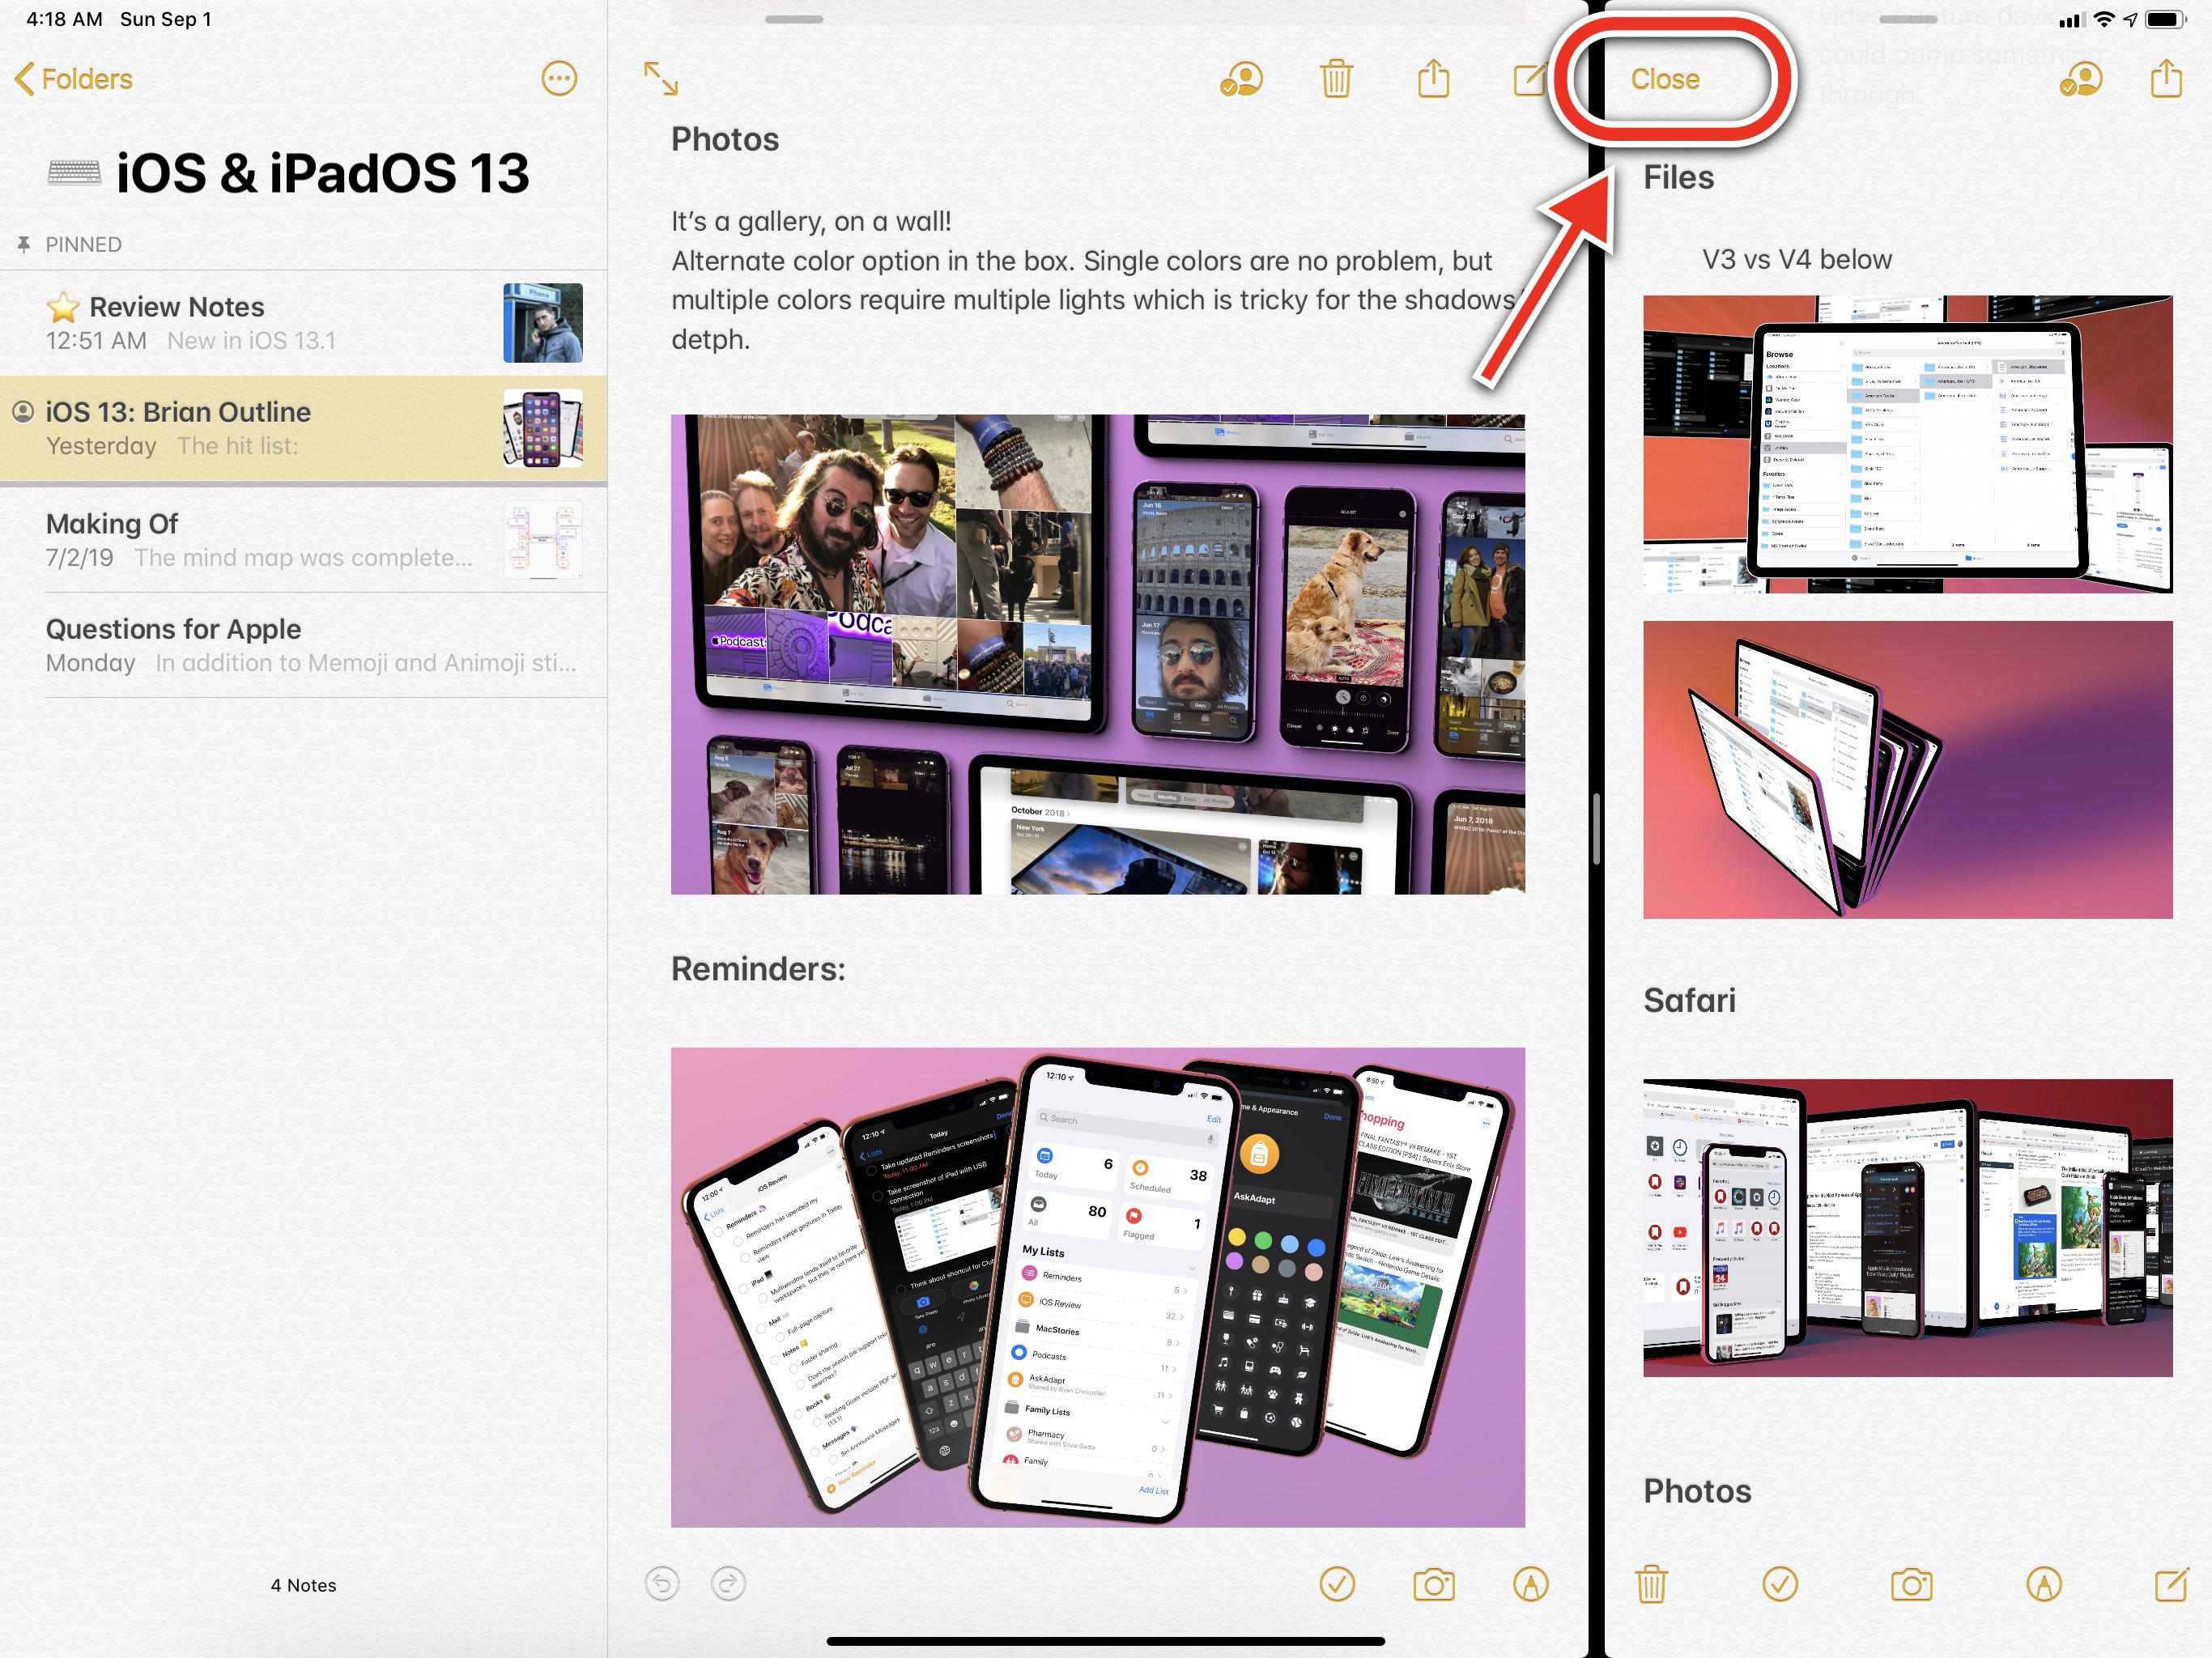The width and height of the screenshot is (2212, 1658).
Task: Open markup tool in side note
Action: (x=2043, y=1584)
